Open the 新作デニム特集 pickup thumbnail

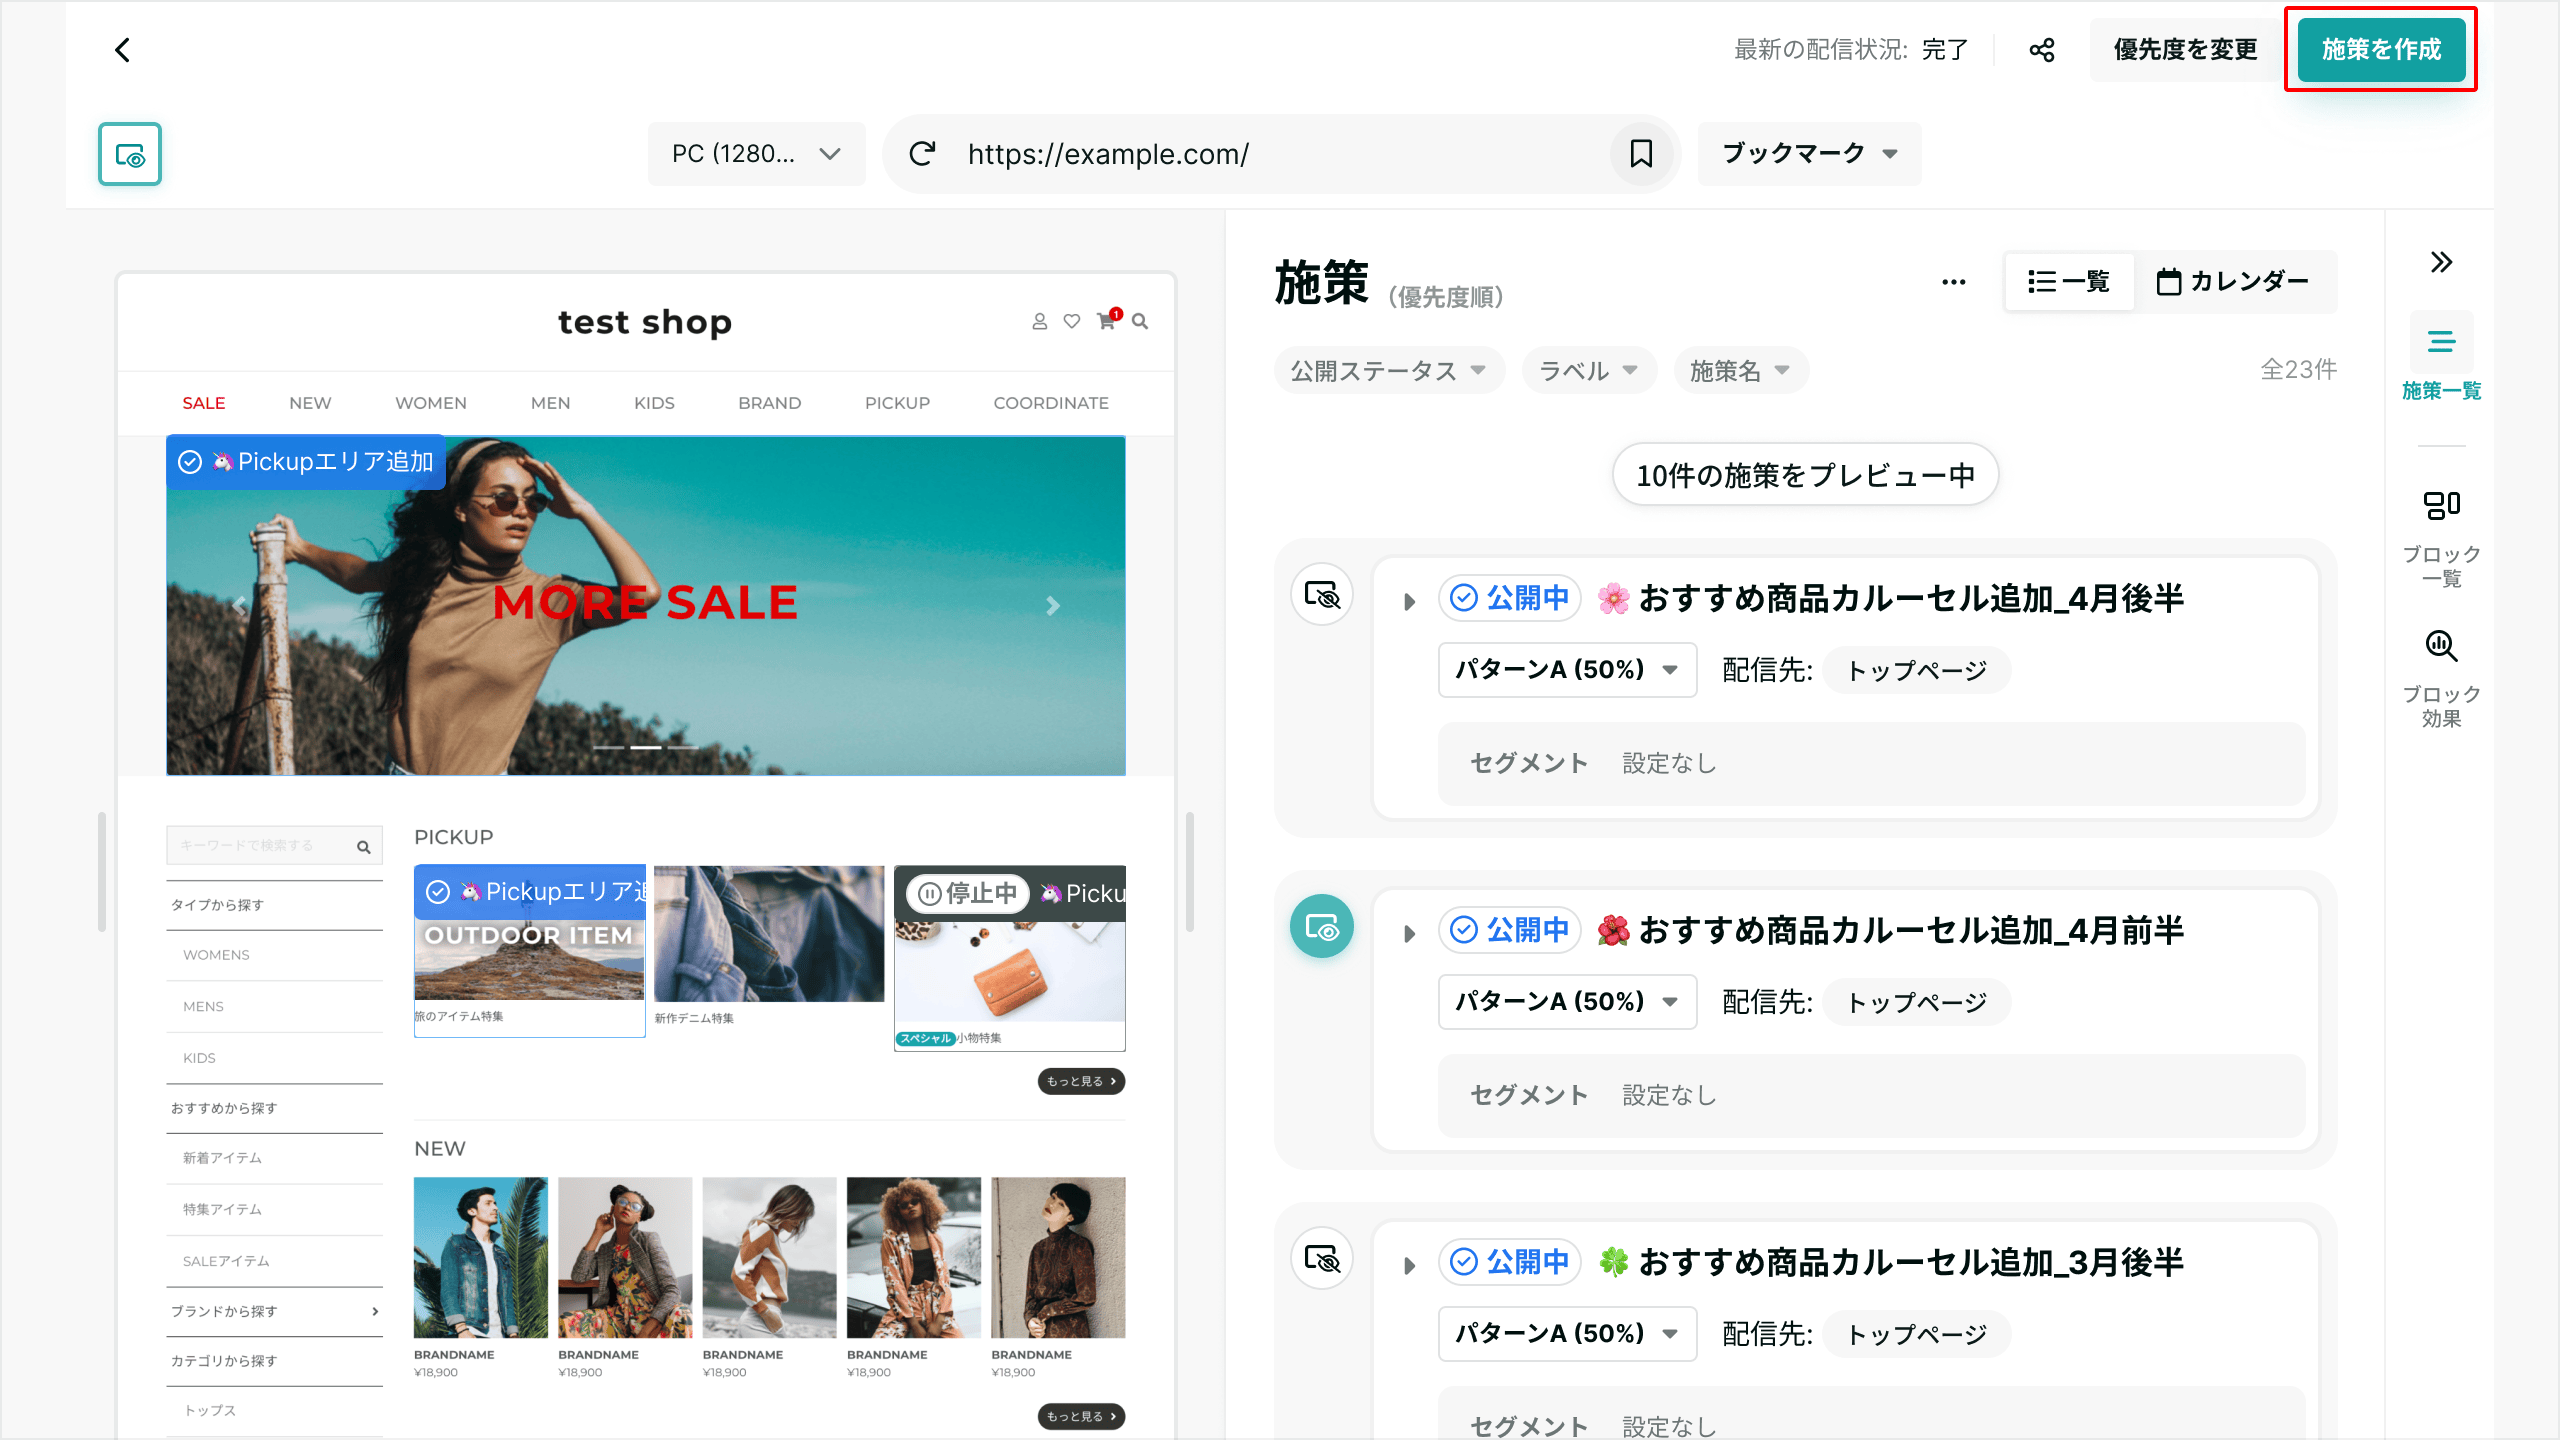[770, 933]
